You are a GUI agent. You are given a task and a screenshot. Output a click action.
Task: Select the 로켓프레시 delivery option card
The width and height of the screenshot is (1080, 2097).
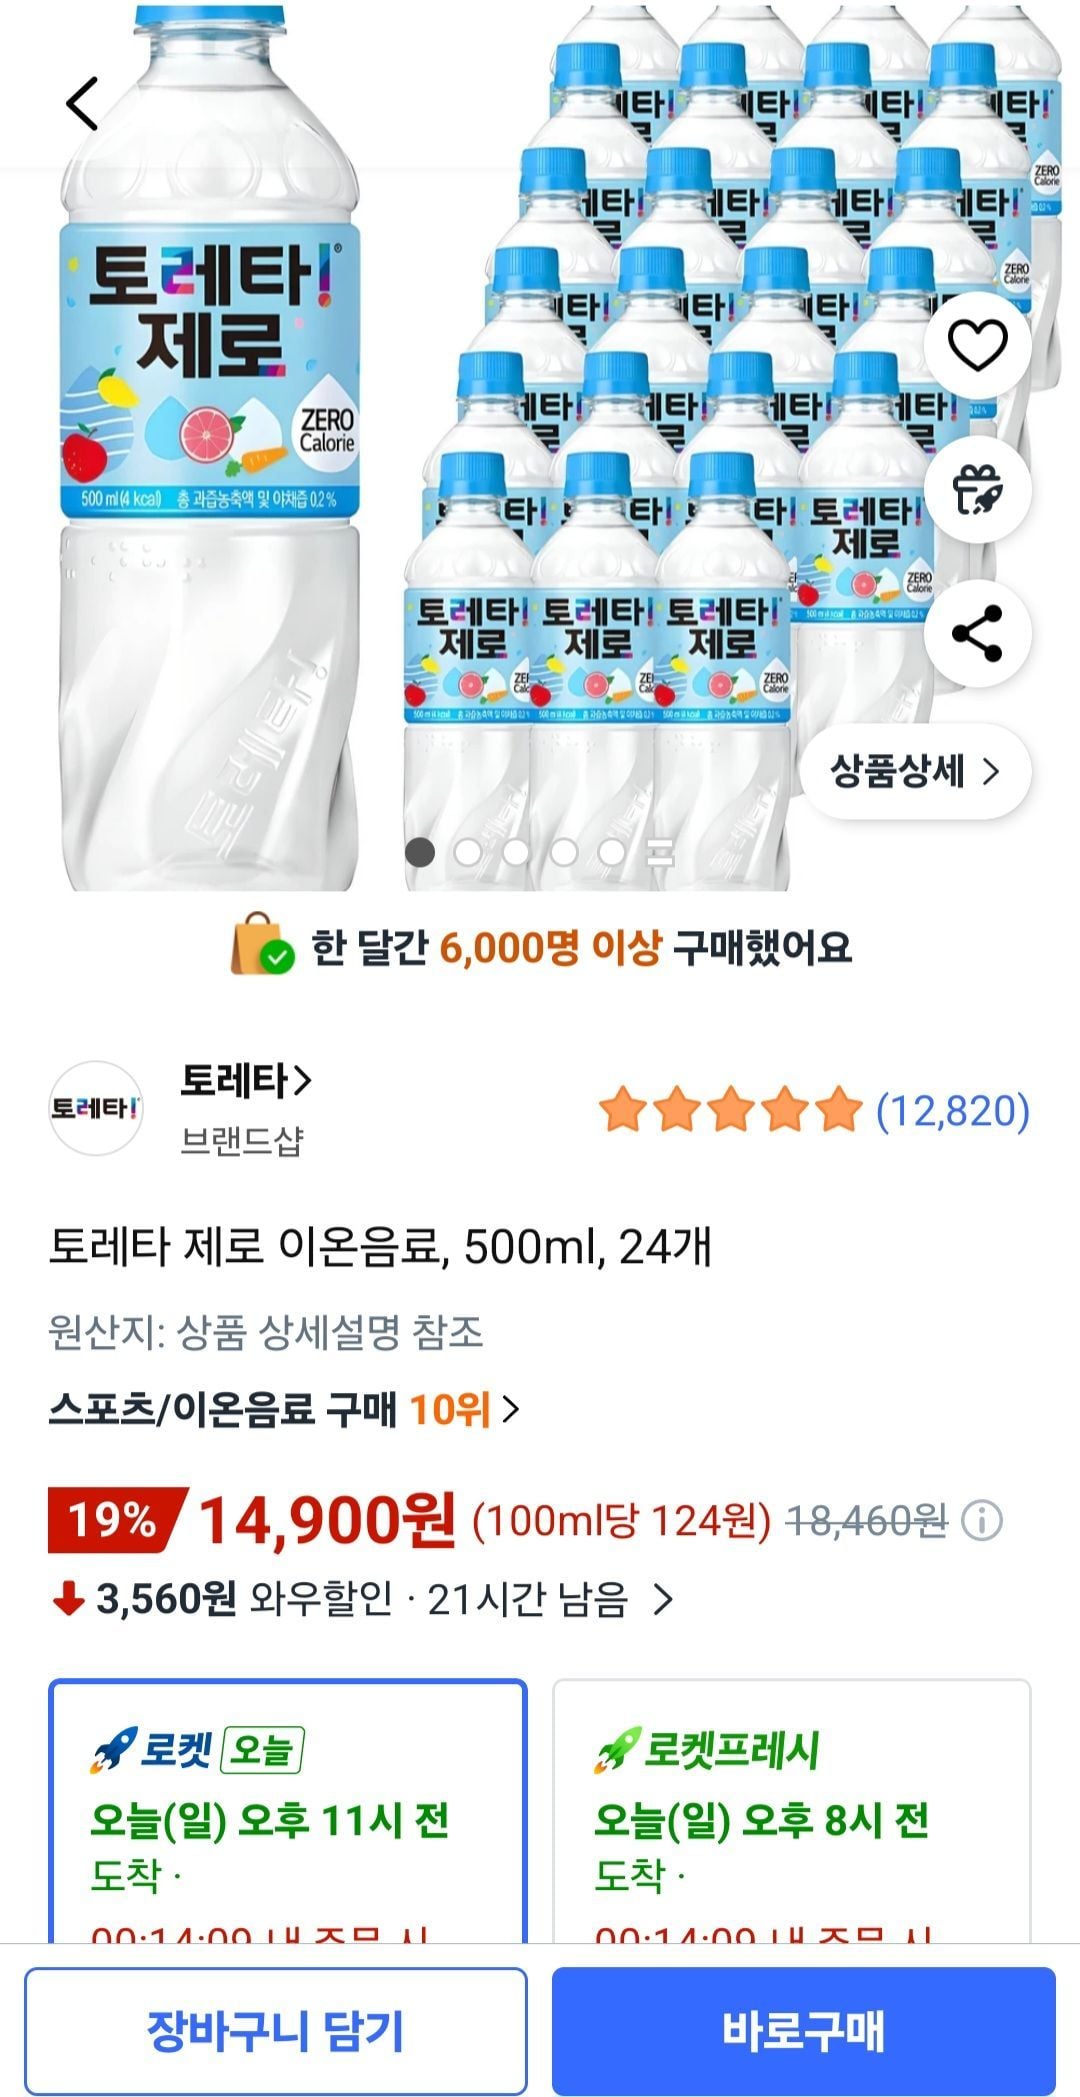792,1812
